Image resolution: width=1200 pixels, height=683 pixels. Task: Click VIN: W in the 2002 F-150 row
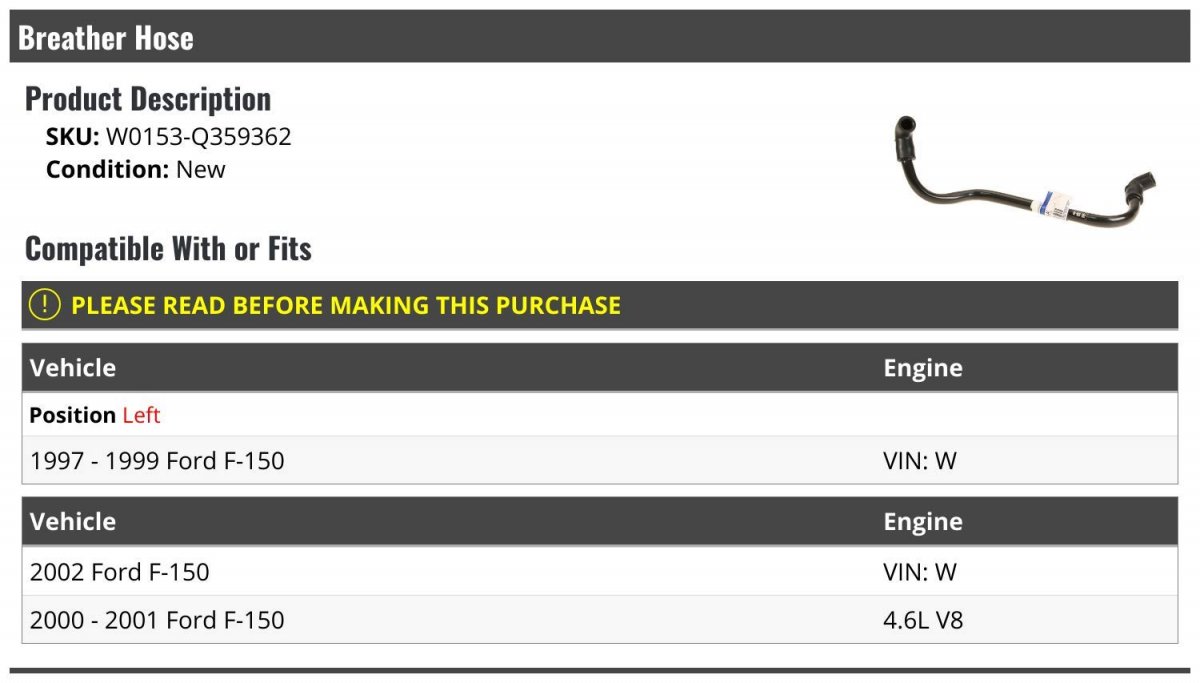point(920,572)
